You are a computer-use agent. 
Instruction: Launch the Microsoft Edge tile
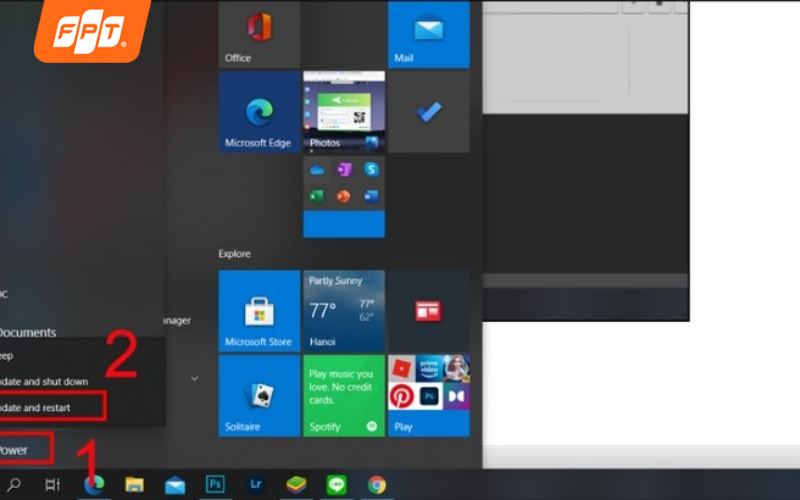pos(259,112)
